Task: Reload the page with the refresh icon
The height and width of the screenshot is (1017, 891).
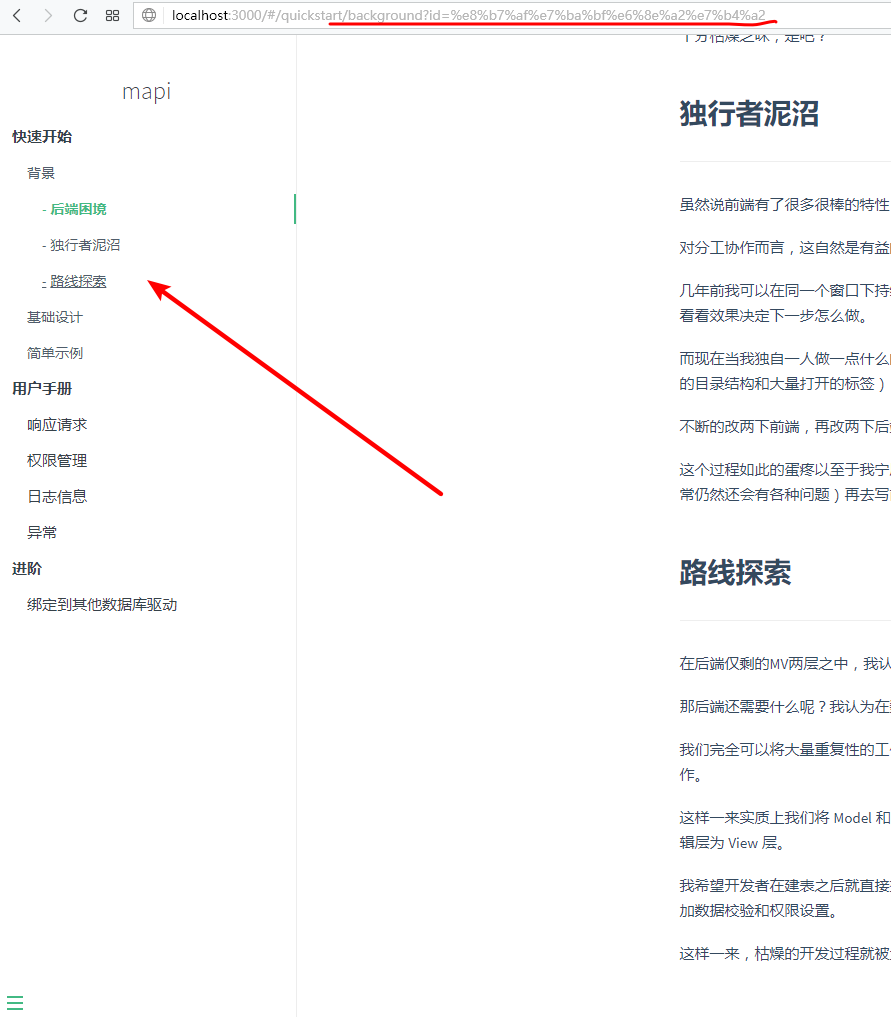Action: point(80,15)
